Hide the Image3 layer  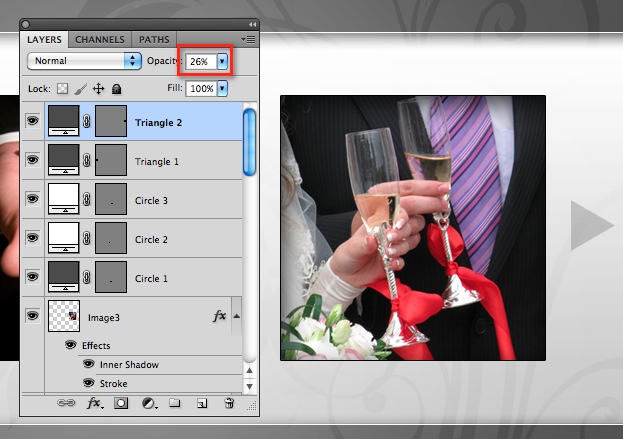33,316
